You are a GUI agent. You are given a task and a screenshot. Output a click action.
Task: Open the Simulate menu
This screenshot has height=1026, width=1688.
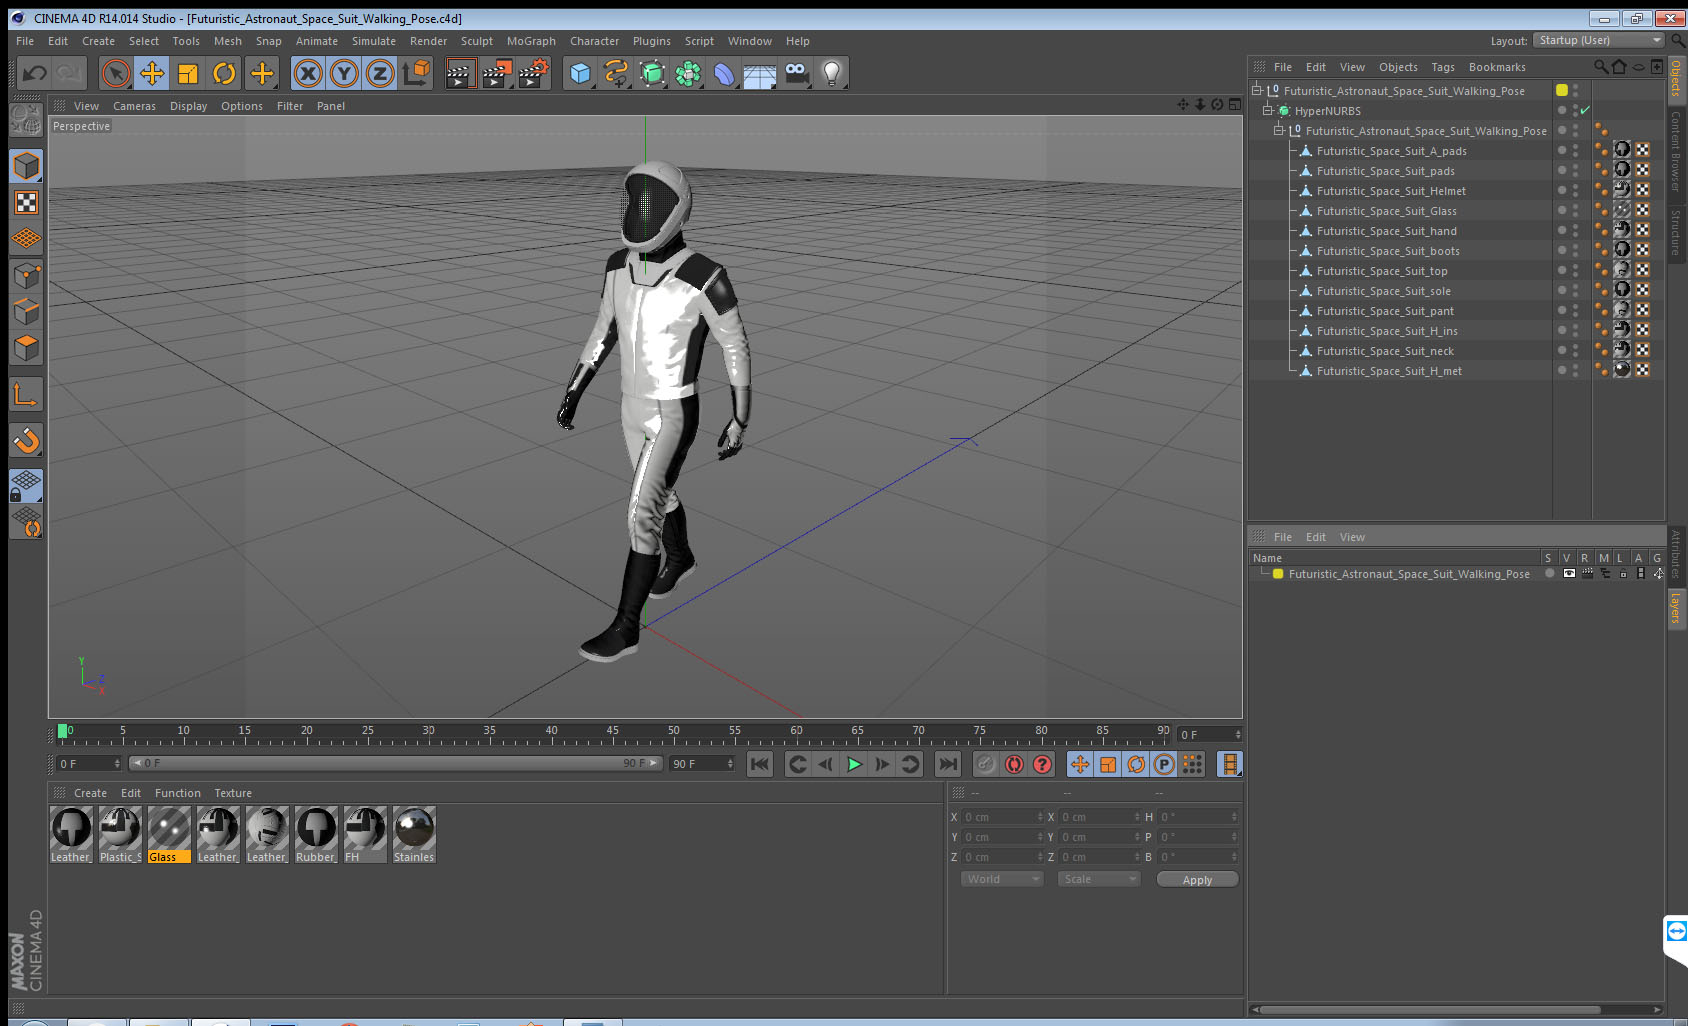pyautogui.click(x=374, y=41)
